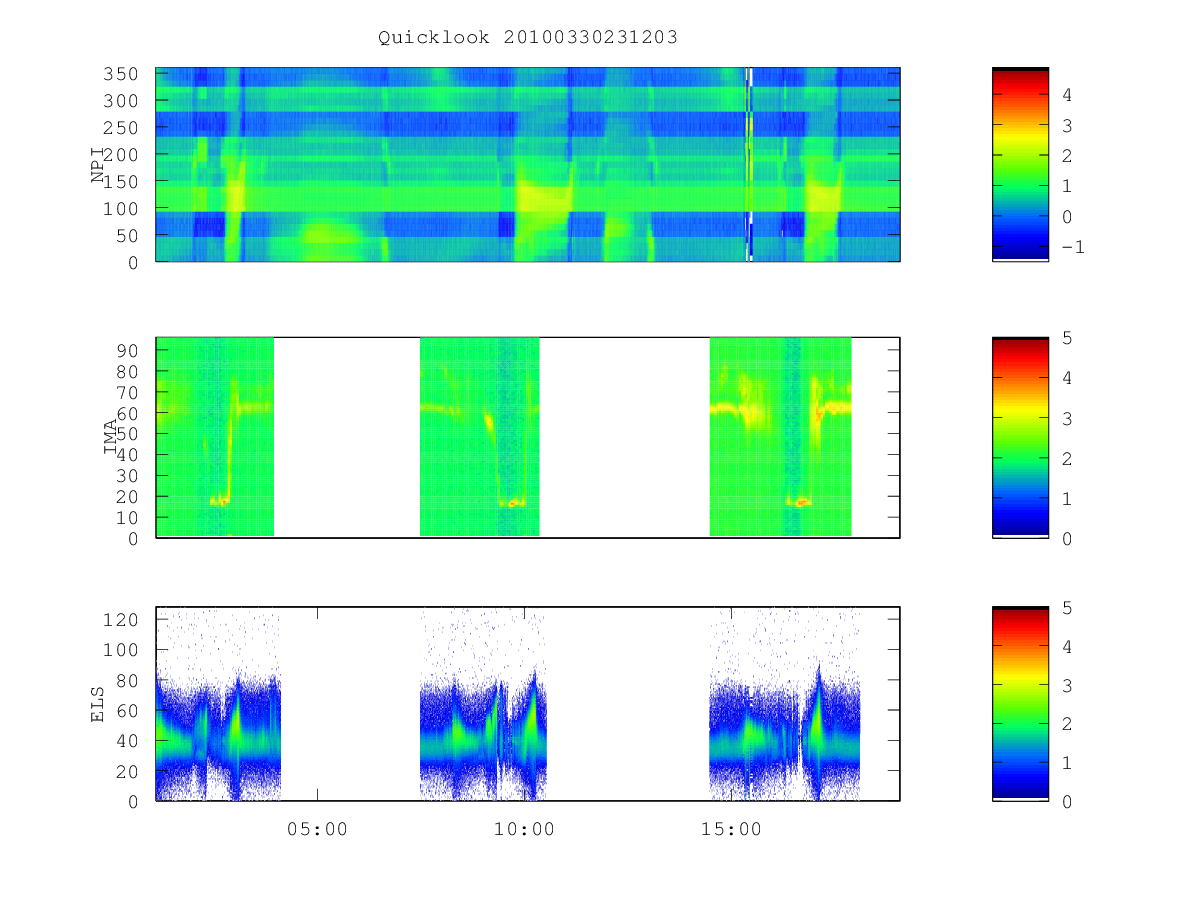Viewport: 1200px width, 900px height.
Task: Click the 10:00 time tick label
Action: click(x=524, y=829)
